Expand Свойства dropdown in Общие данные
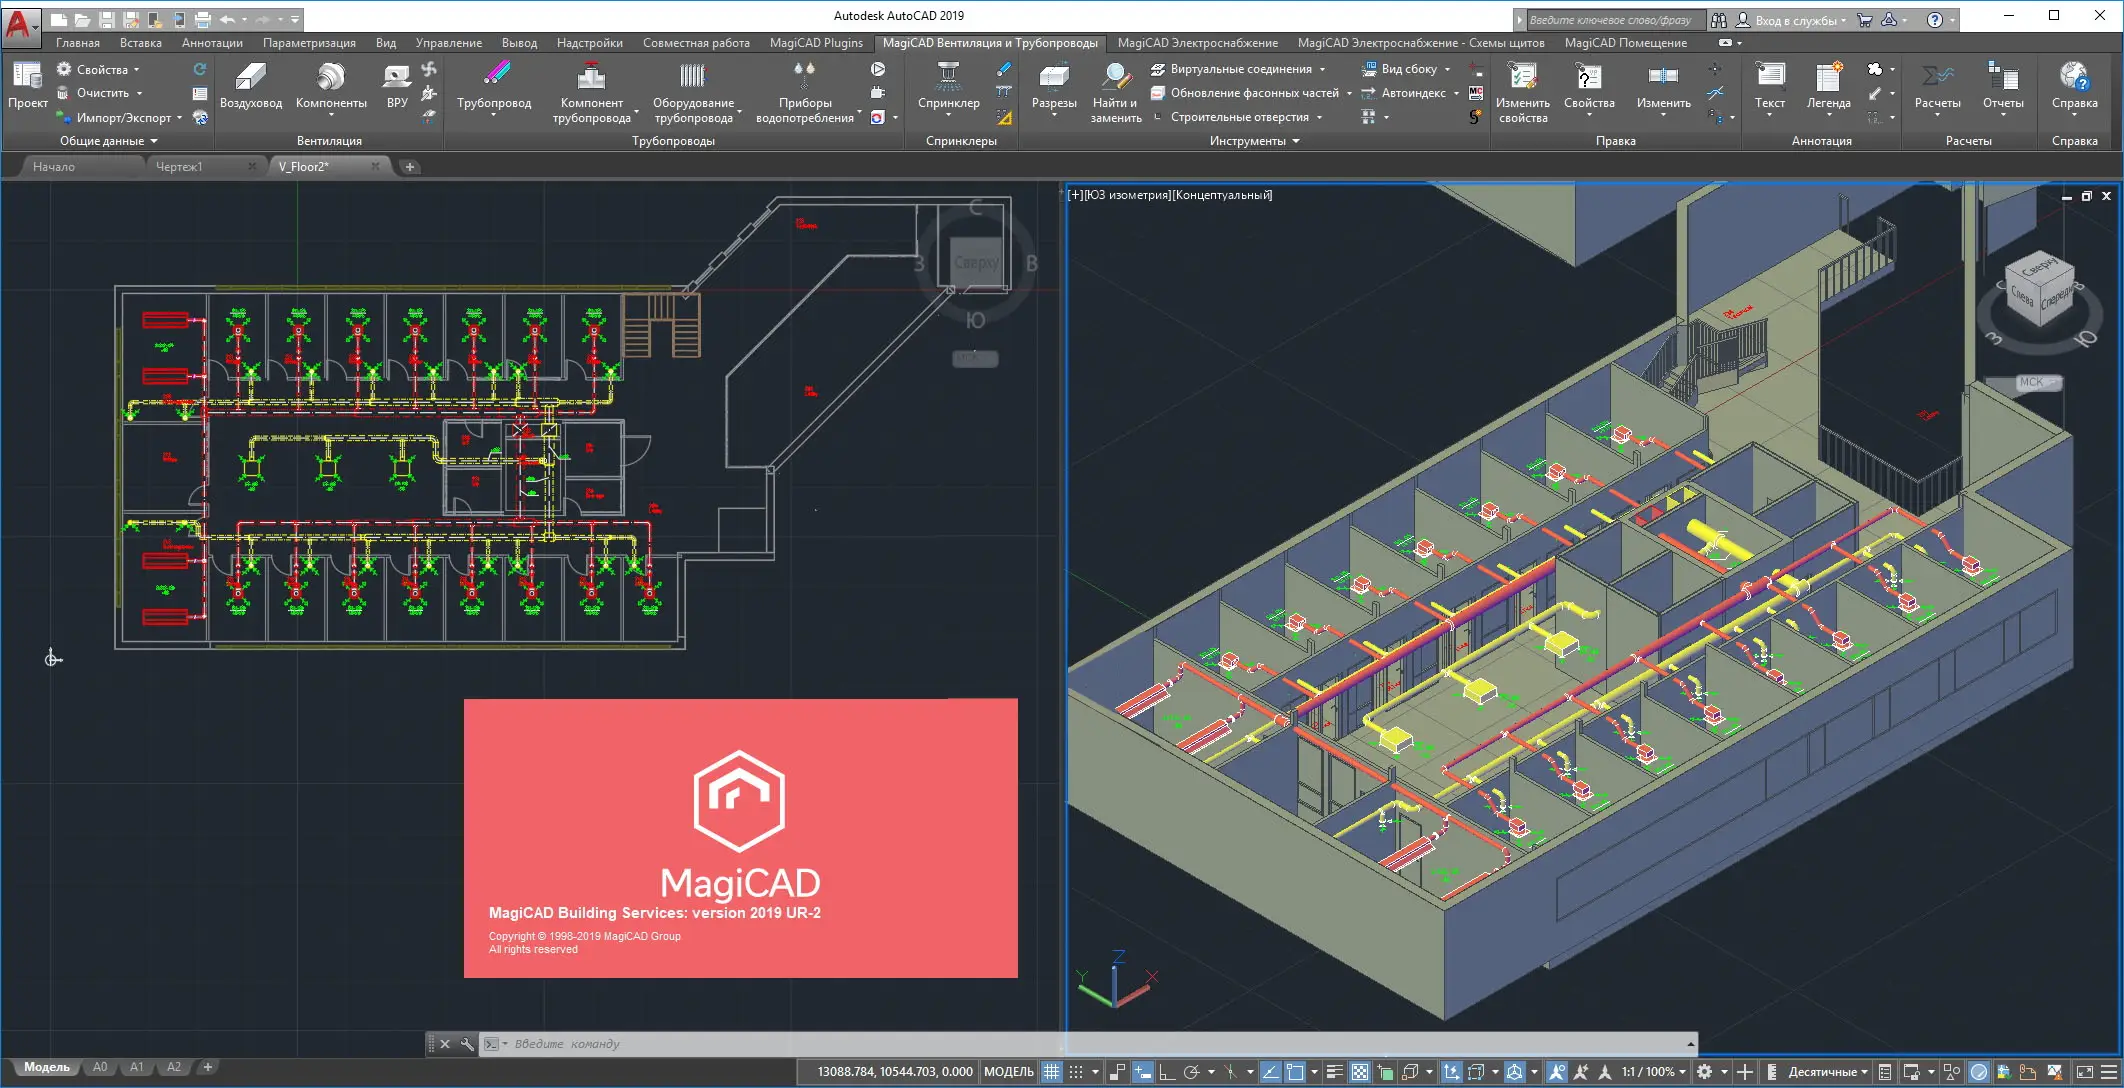The image size is (2124, 1088). click(136, 70)
